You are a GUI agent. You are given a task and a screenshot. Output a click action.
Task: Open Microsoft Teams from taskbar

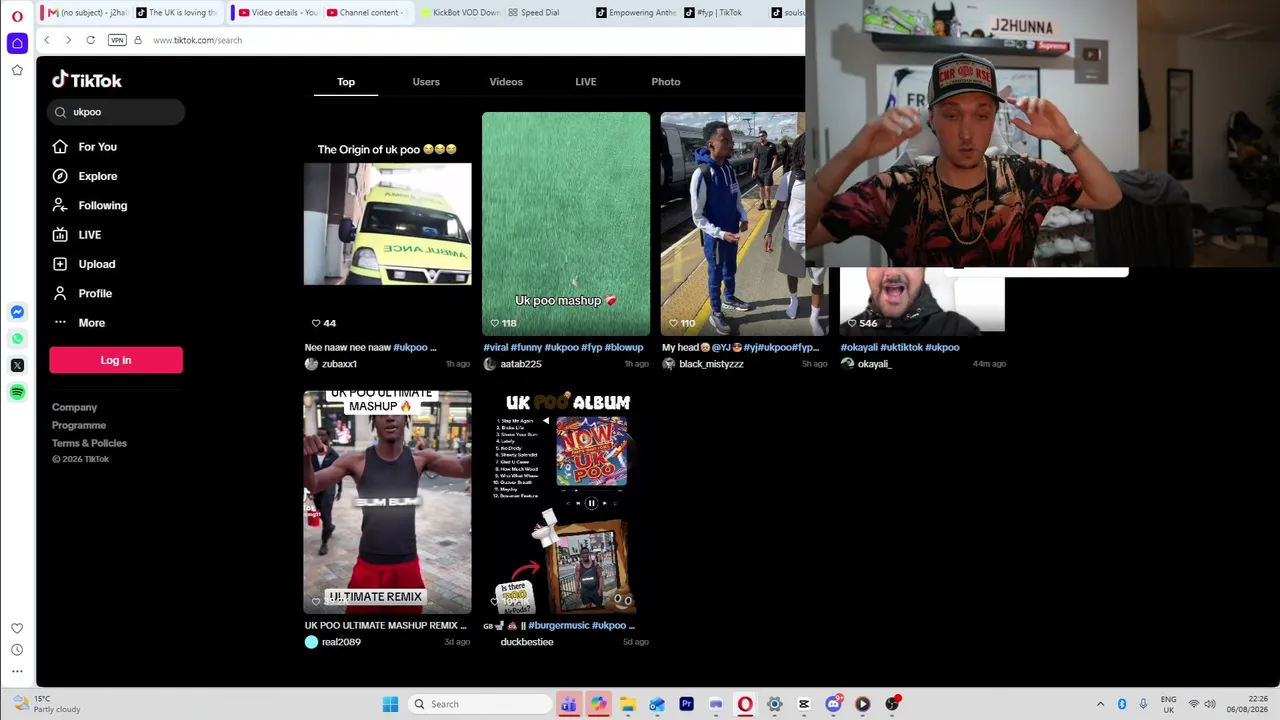coord(568,704)
